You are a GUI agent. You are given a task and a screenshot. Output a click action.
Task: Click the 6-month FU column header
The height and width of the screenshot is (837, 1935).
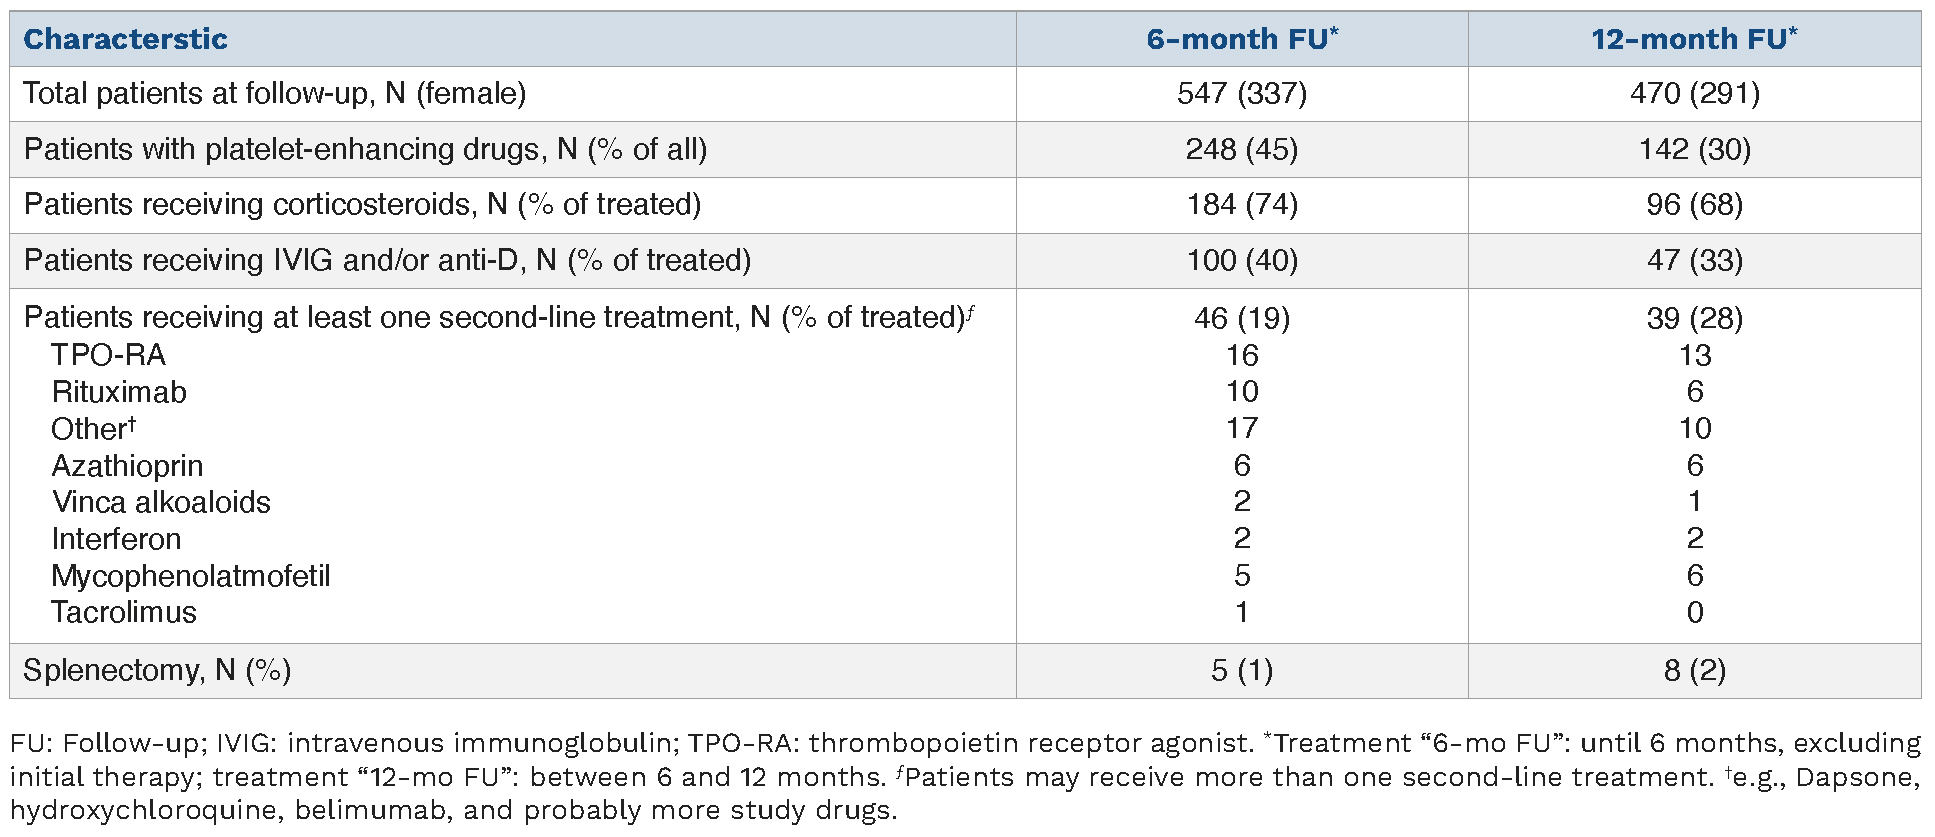click(x=1241, y=40)
